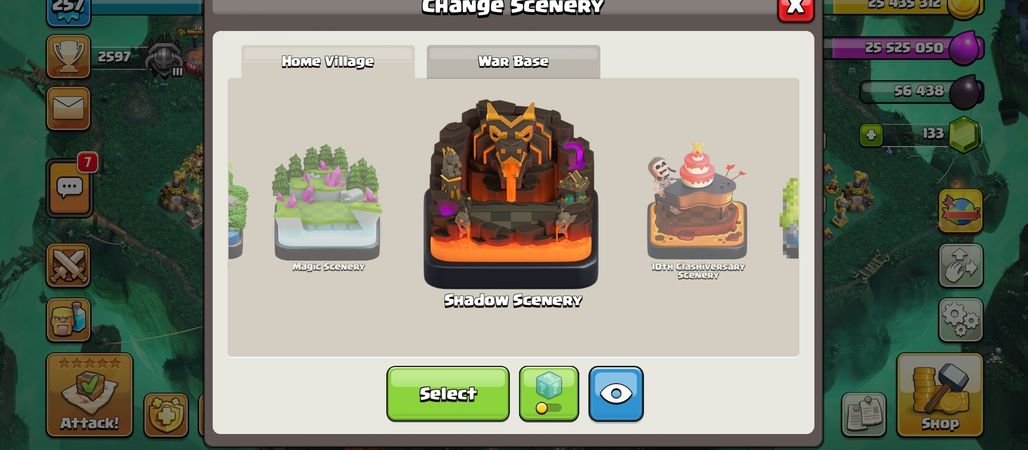
Task: Open the crossed swords clan war icon
Action: [x=68, y=266]
